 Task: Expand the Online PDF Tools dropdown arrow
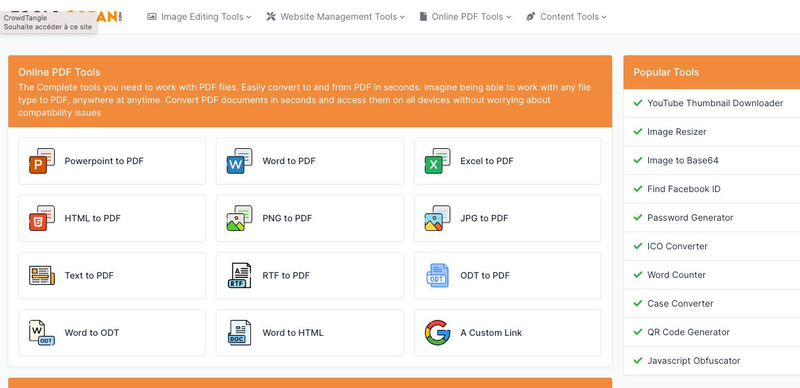pyautogui.click(x=508, y=17)
